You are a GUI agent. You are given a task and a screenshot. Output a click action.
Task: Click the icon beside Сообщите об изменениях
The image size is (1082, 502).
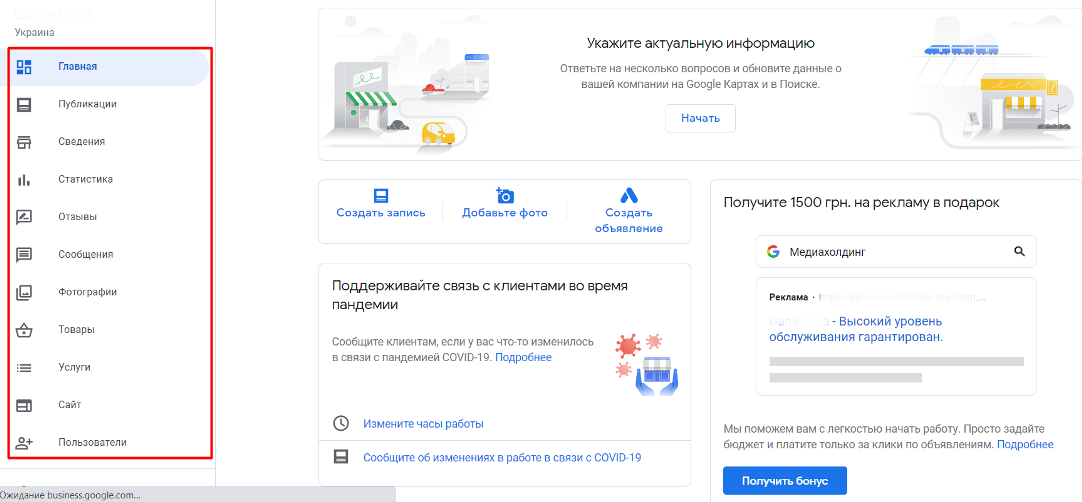[x=340, y=457]
